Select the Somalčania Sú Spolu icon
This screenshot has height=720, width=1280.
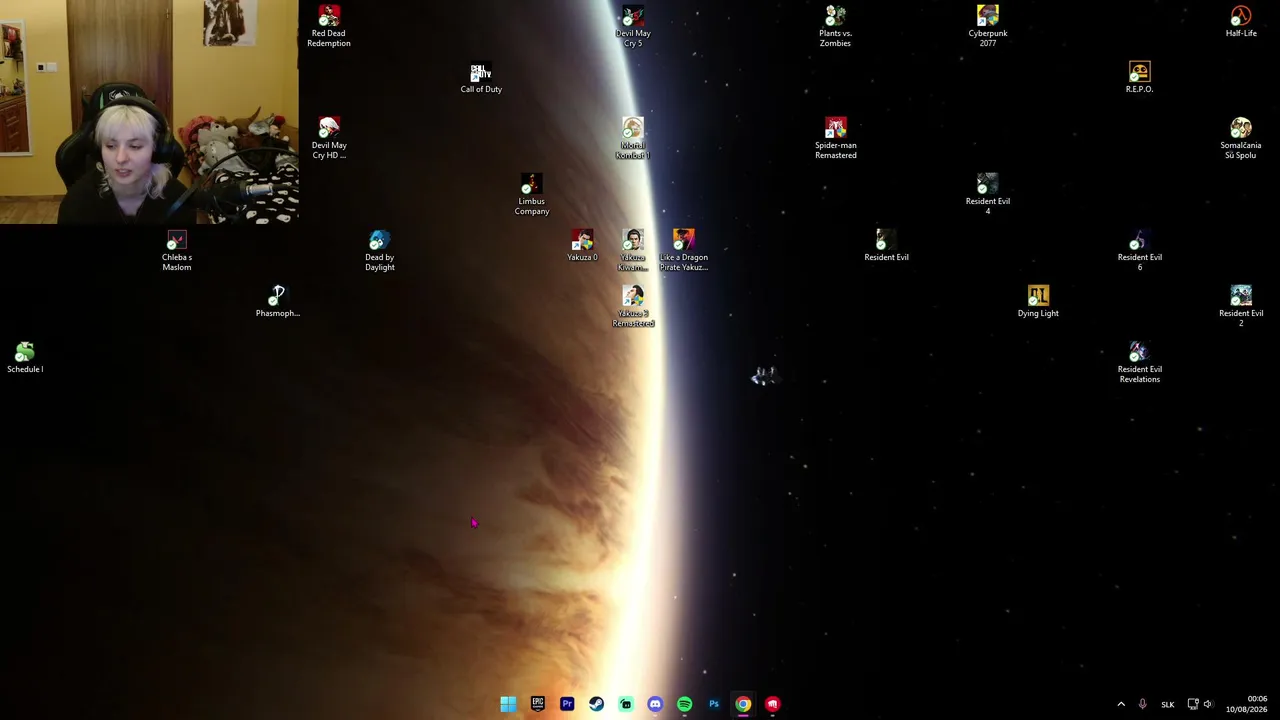tap(1241, 138)
